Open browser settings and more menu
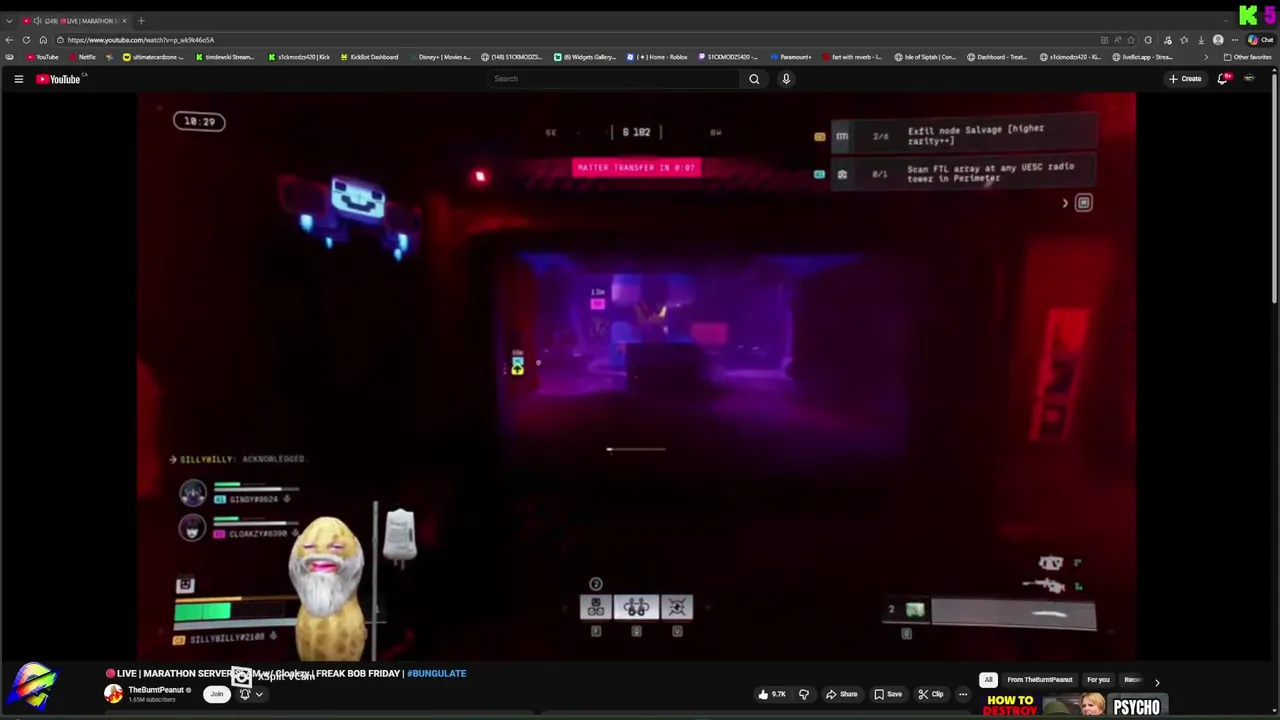 [x=1236, y=40]
